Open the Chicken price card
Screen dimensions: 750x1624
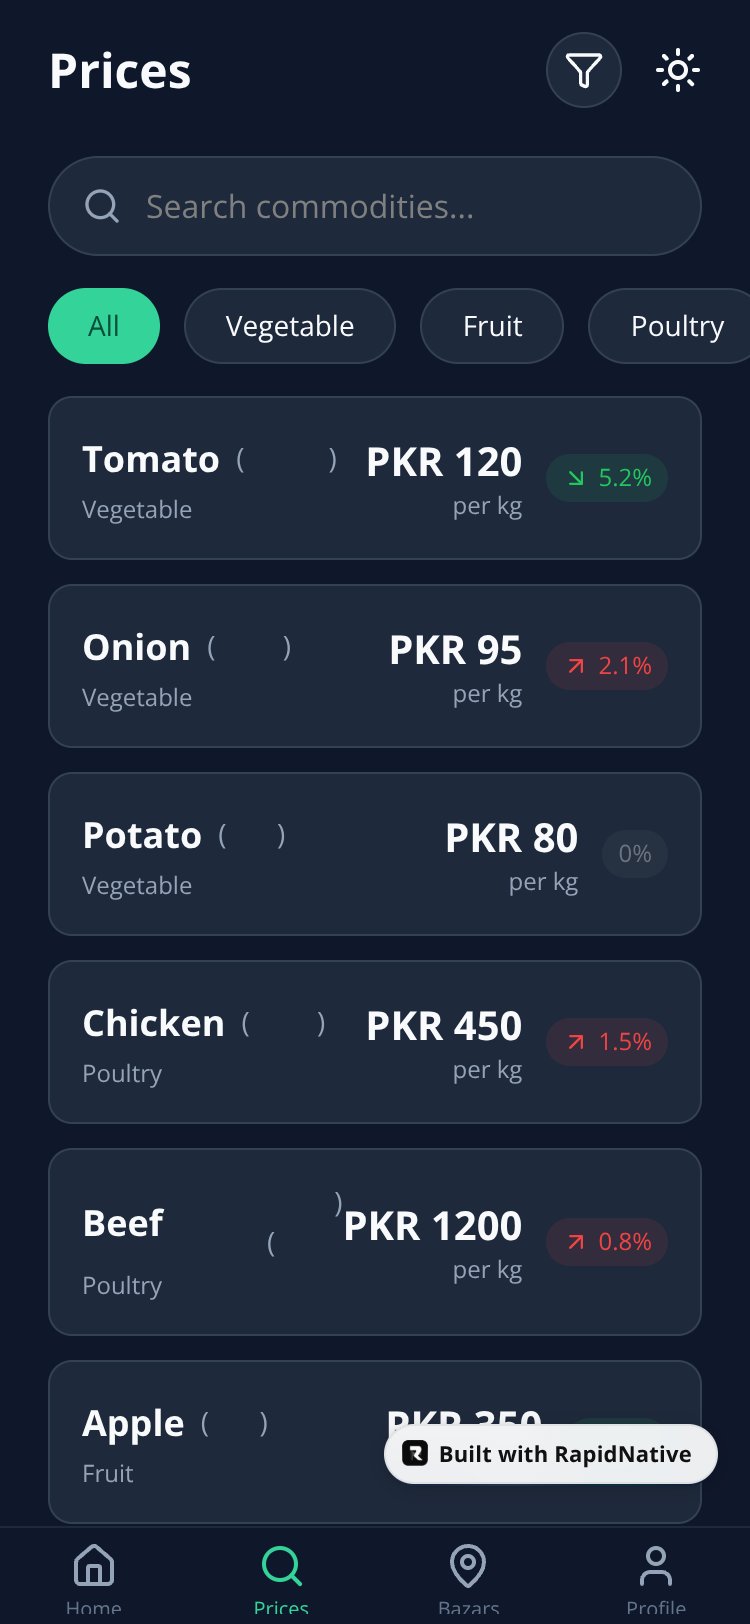pos(375,1042)
